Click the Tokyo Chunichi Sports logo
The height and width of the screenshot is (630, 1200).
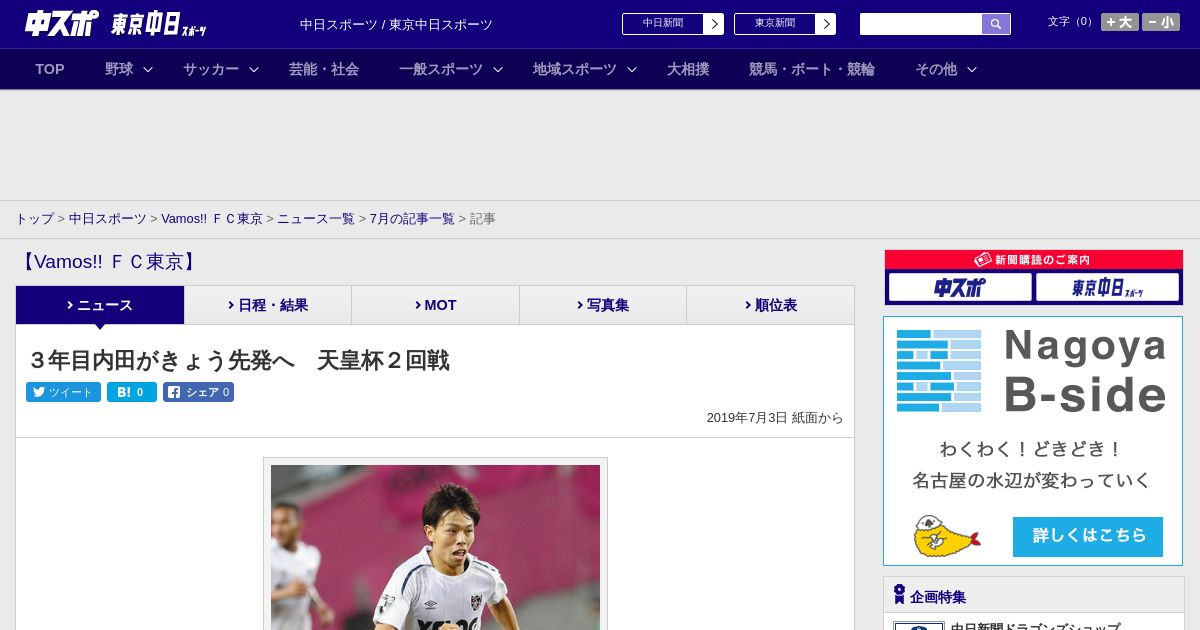click(x=159, y=24)
